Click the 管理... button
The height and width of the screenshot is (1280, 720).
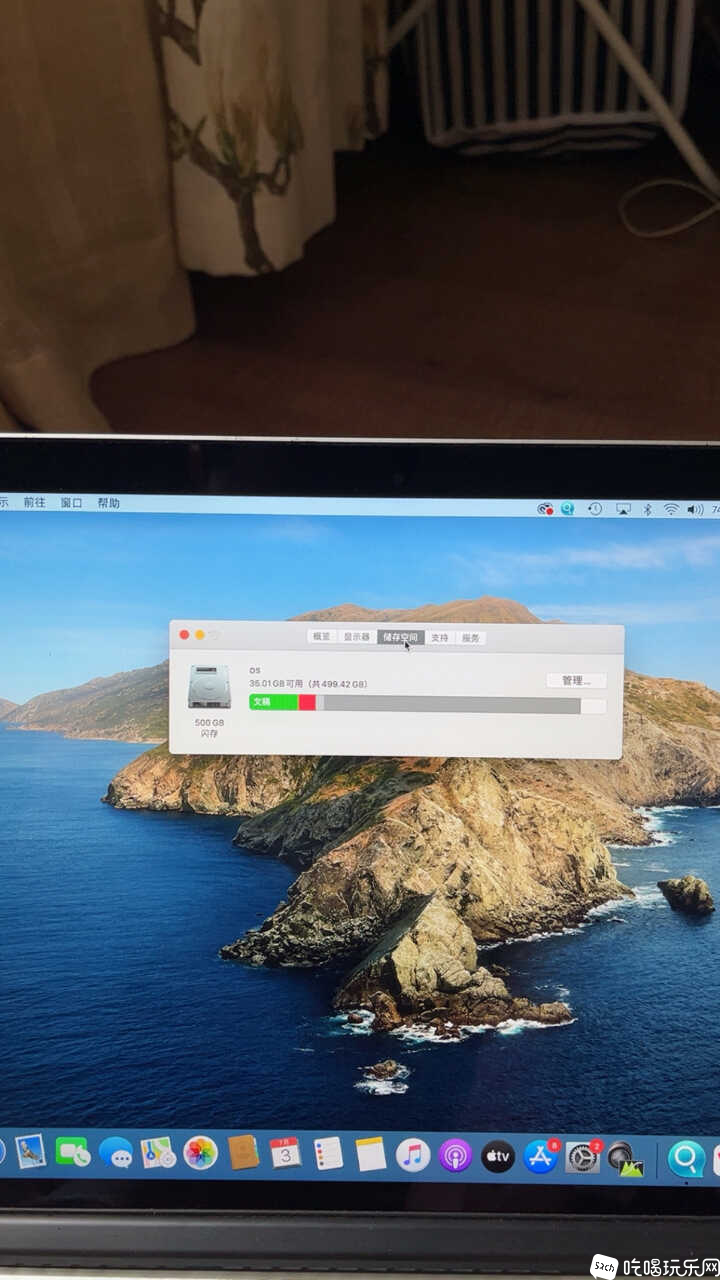pos(576,680)
